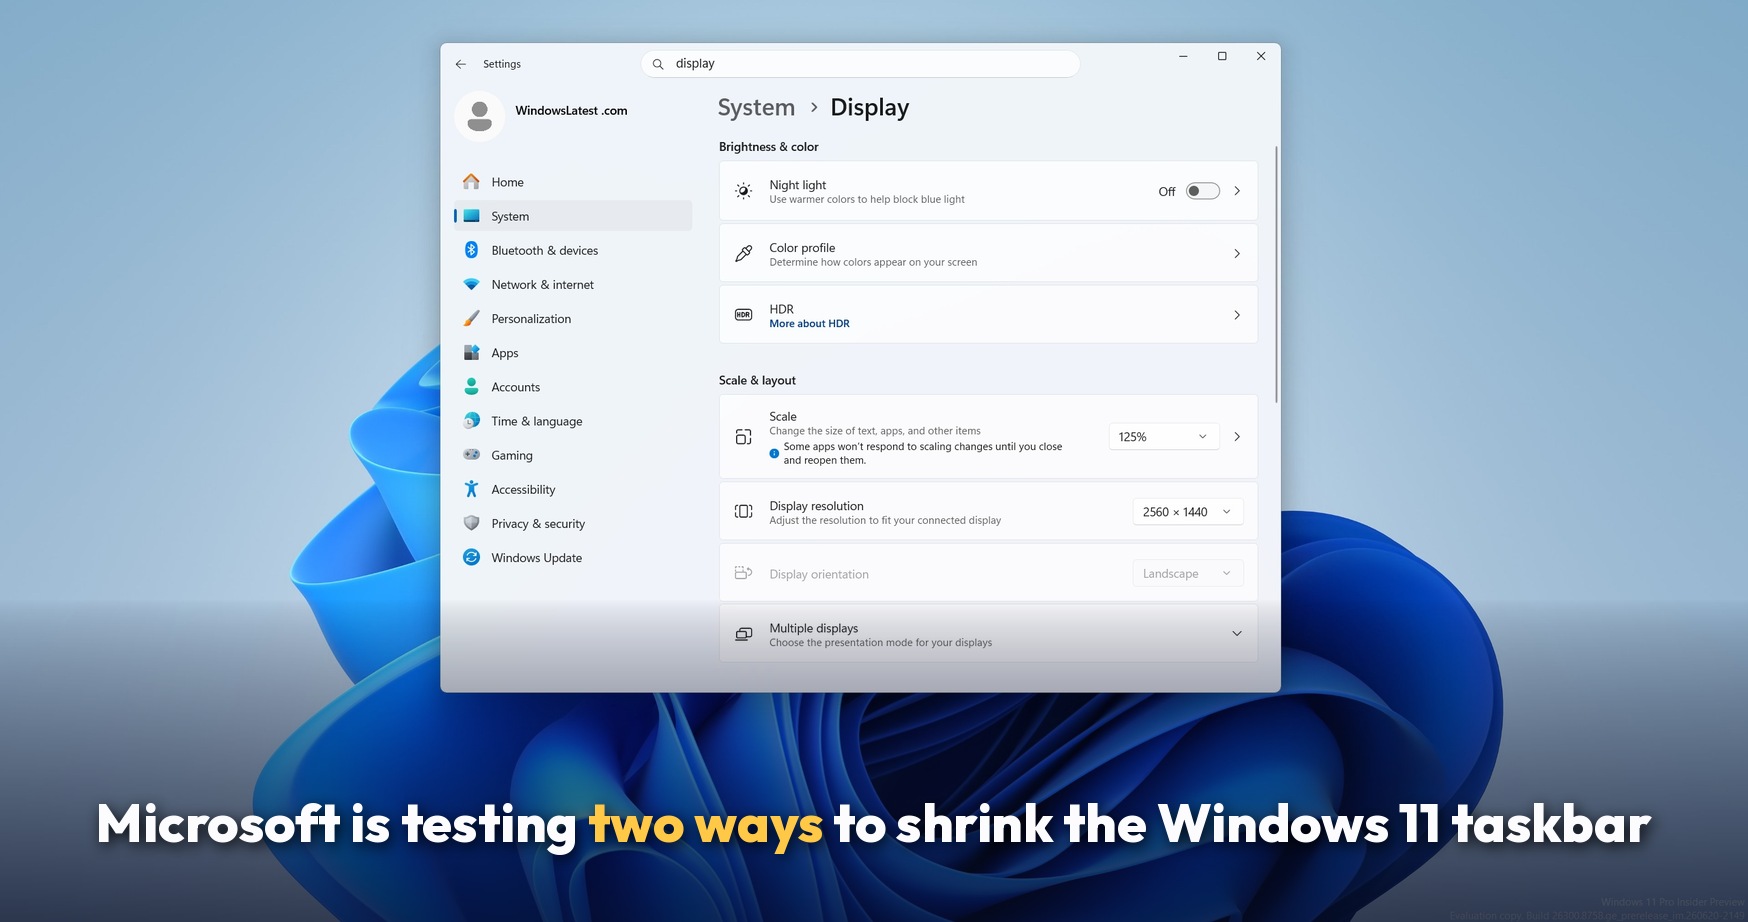Click the vertical scrollbar in Display page
The height and width of the screenshot is (922, 1748).
click(1276, 275)
